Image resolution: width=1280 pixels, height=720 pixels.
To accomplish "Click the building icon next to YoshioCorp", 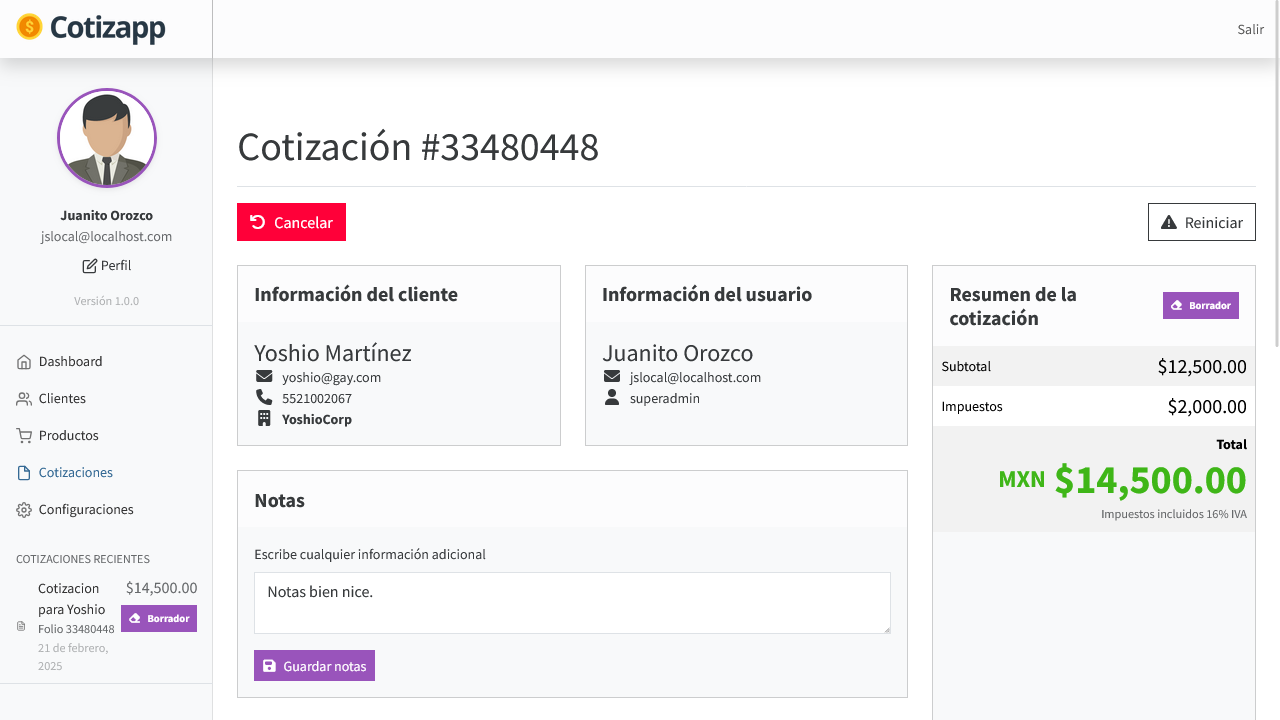I will 264,419.
